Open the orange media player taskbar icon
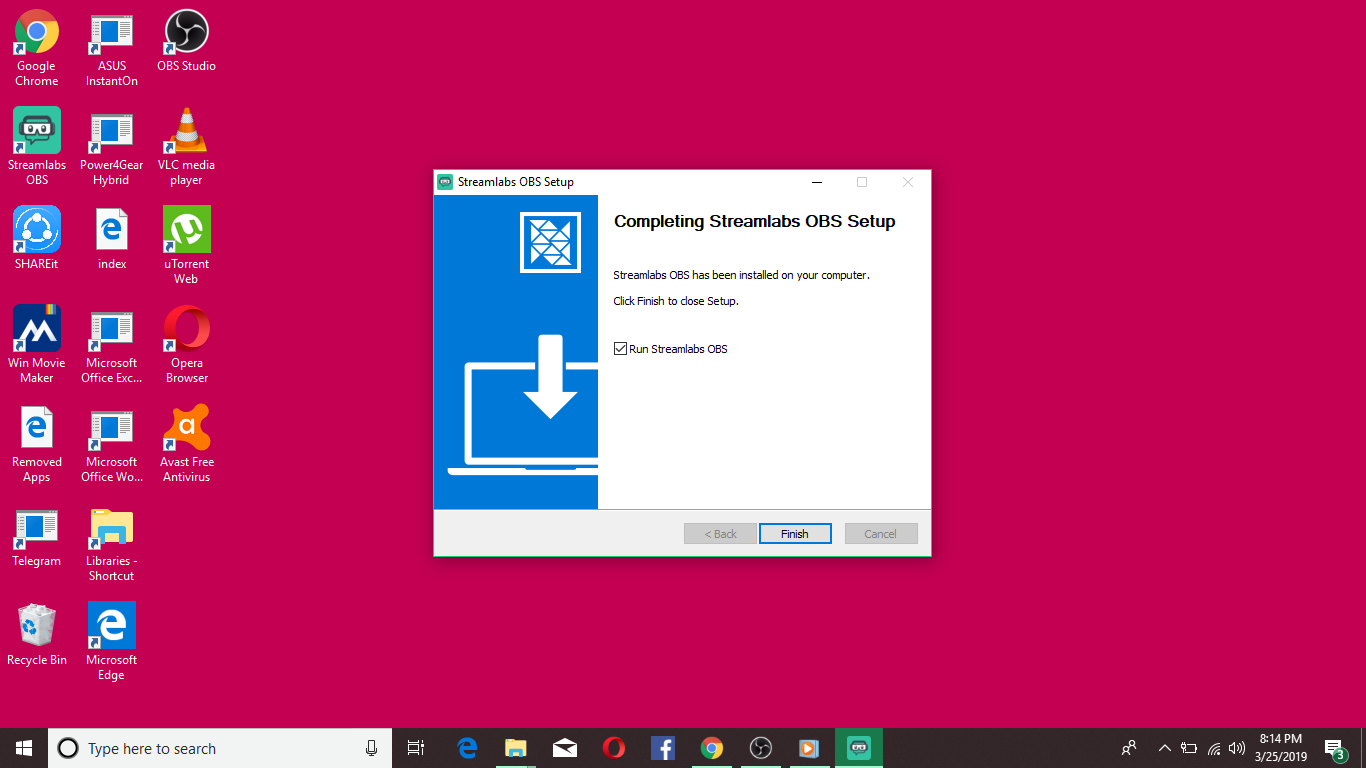This screenshot has height=768, width=1366. pyautogui.click(x=810, y=748)
